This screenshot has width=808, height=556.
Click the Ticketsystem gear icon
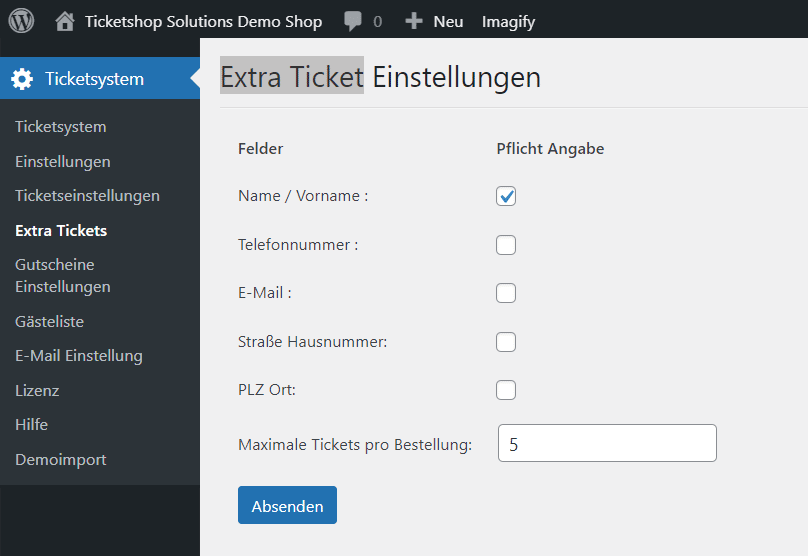pos(22,79)
